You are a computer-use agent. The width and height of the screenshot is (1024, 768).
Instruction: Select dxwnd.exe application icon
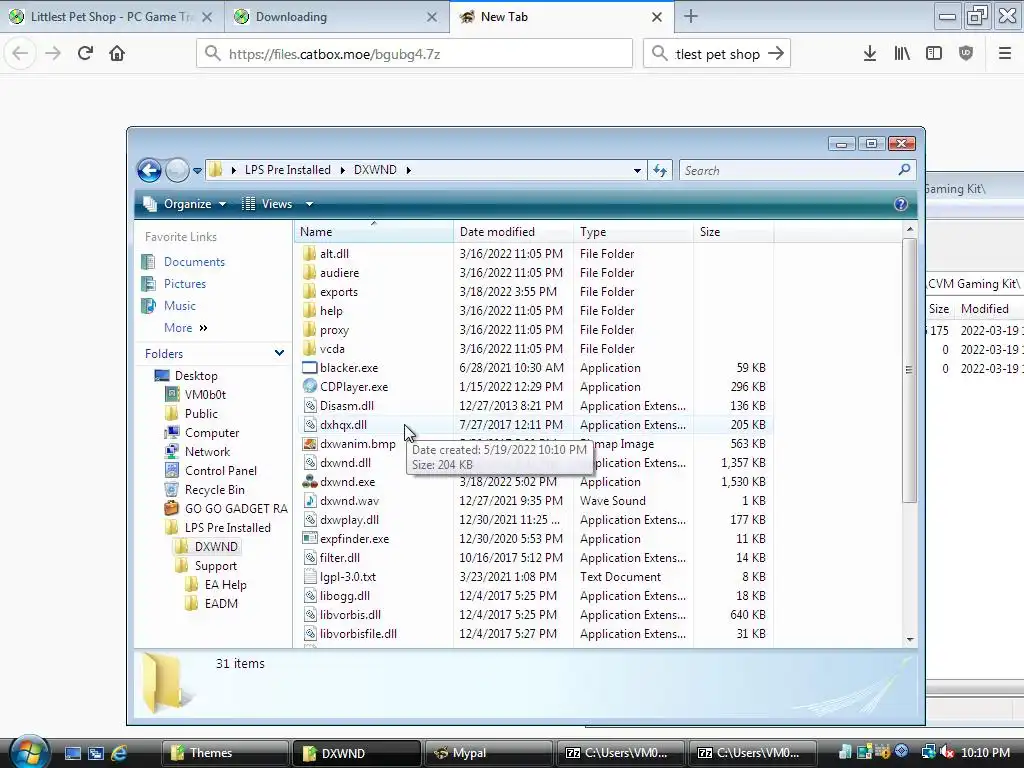click(x=310, y=482)
